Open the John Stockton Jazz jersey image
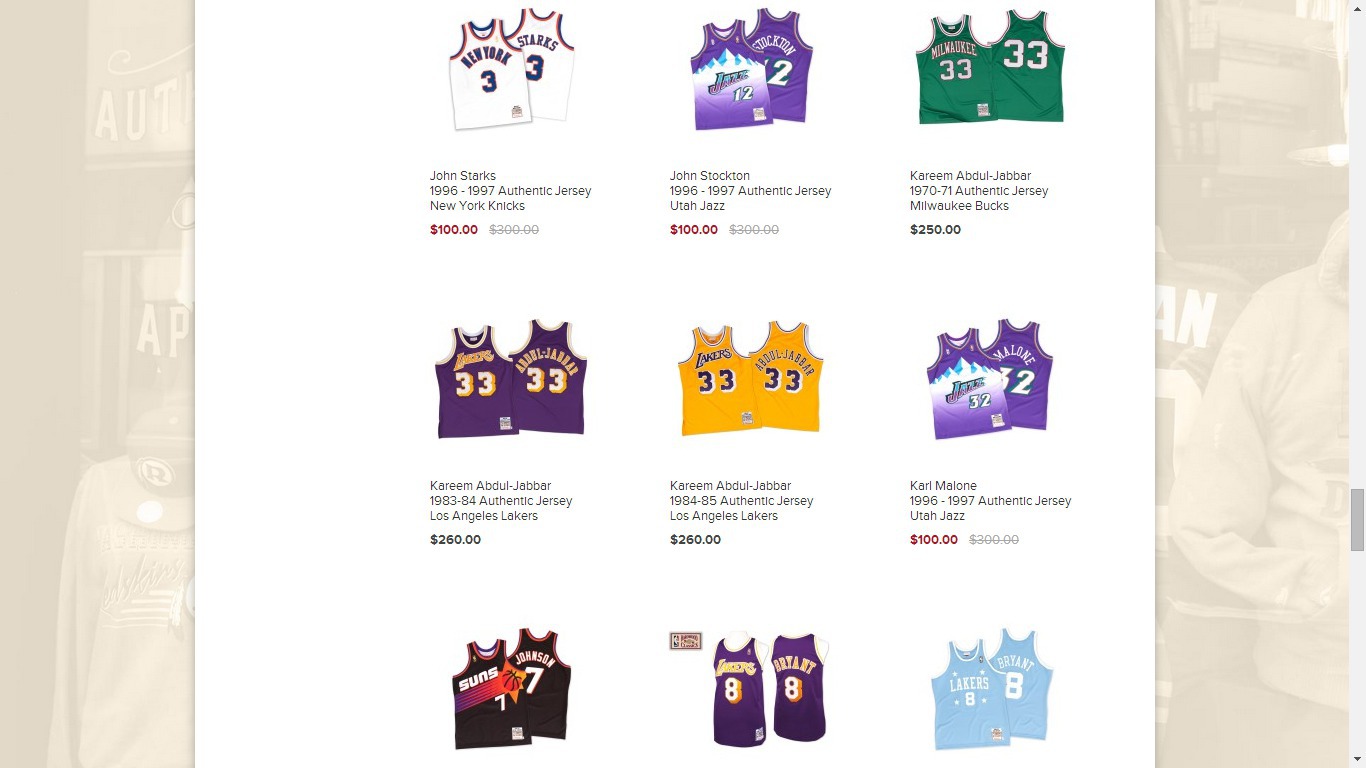 click(x=751, y=68)
